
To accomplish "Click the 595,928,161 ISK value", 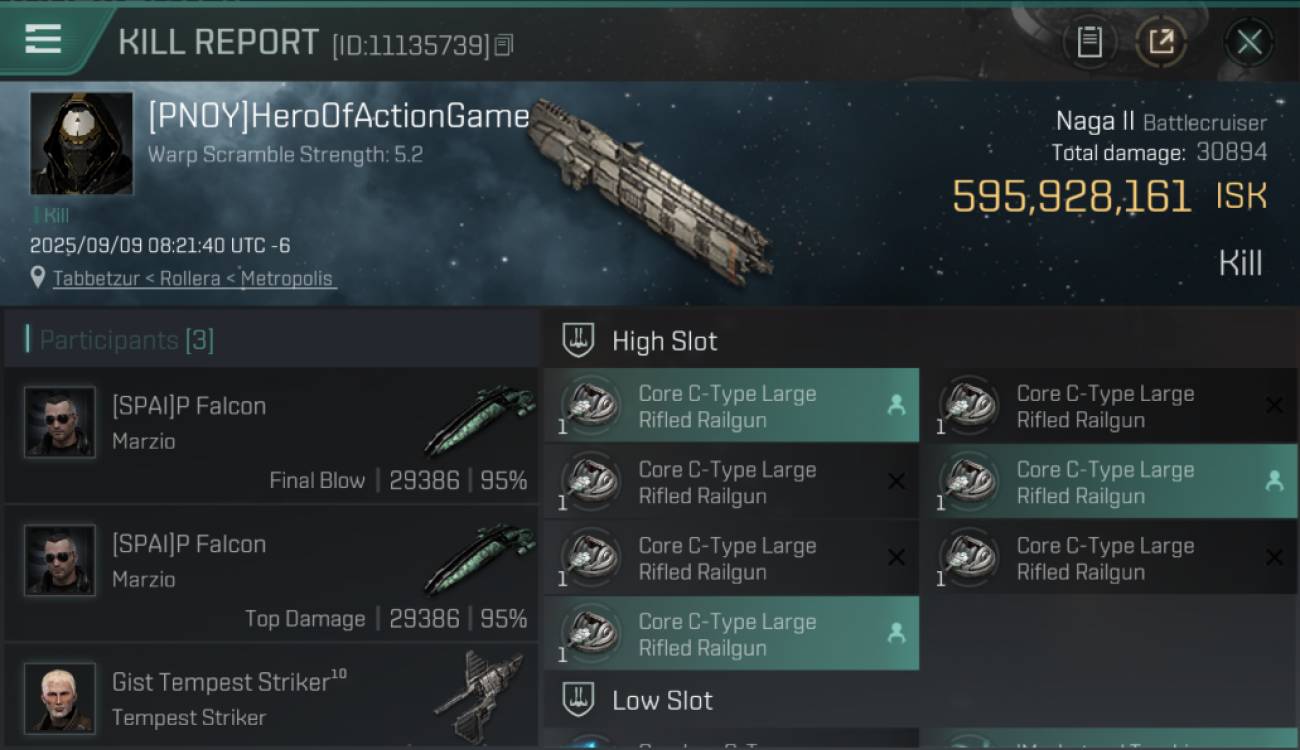I will click(x=1071, y=196).
